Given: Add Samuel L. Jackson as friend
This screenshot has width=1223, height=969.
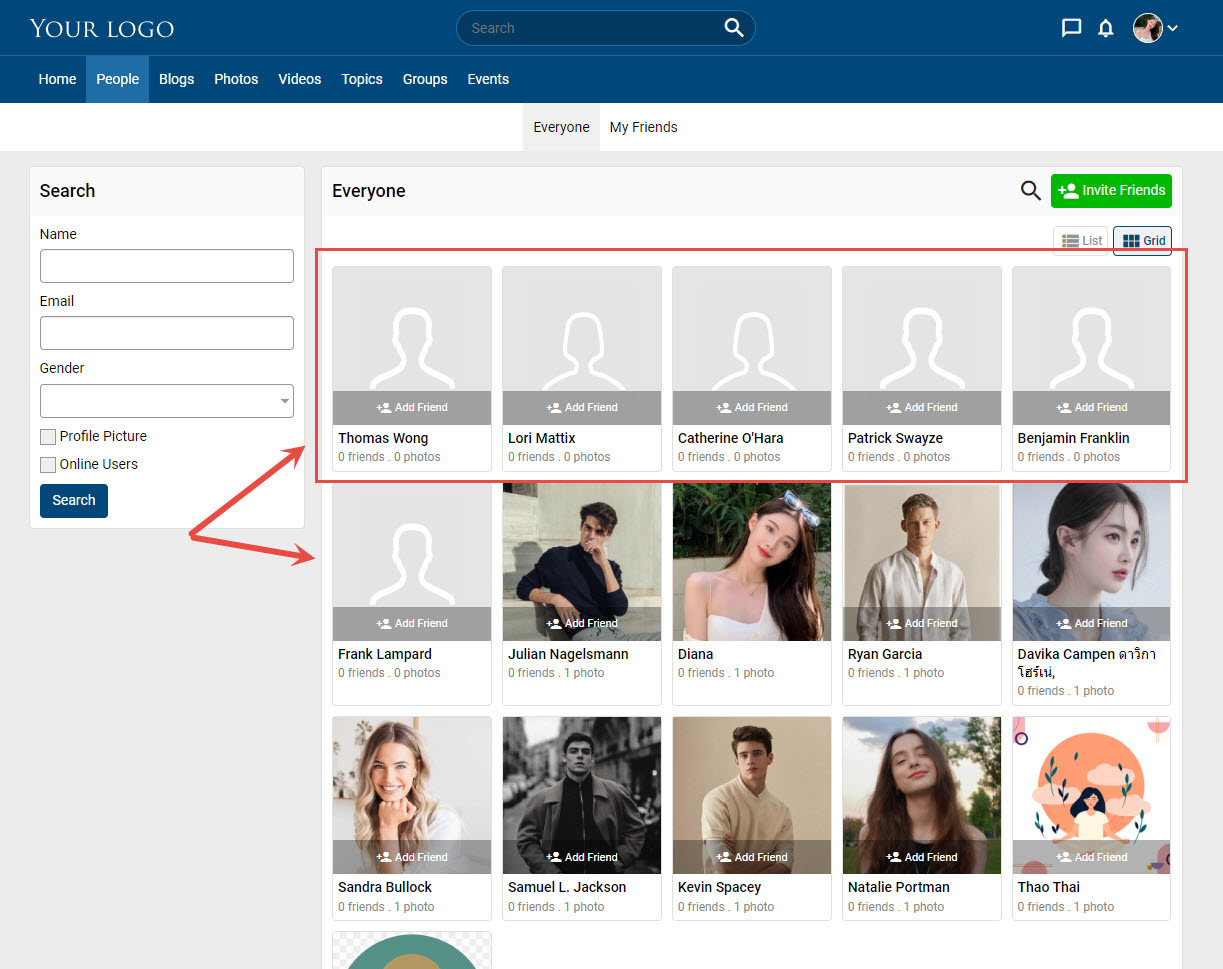Looking at the screenshot, I should [x=582, y=857].
